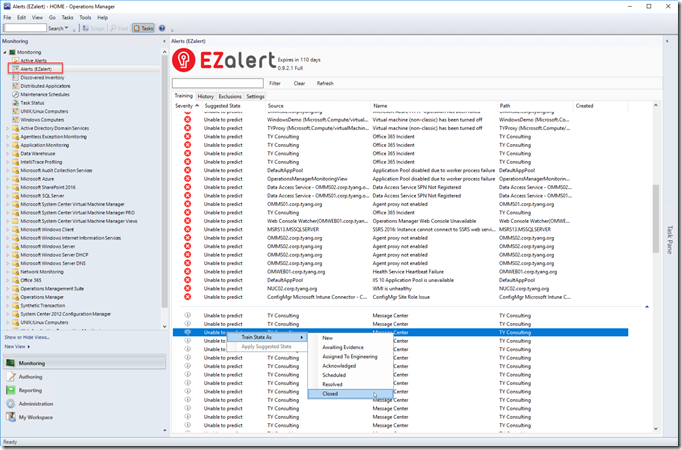682x450 pixels.
Task: Click the navigation tree scrollbar thumb
Action: (164, 182)
